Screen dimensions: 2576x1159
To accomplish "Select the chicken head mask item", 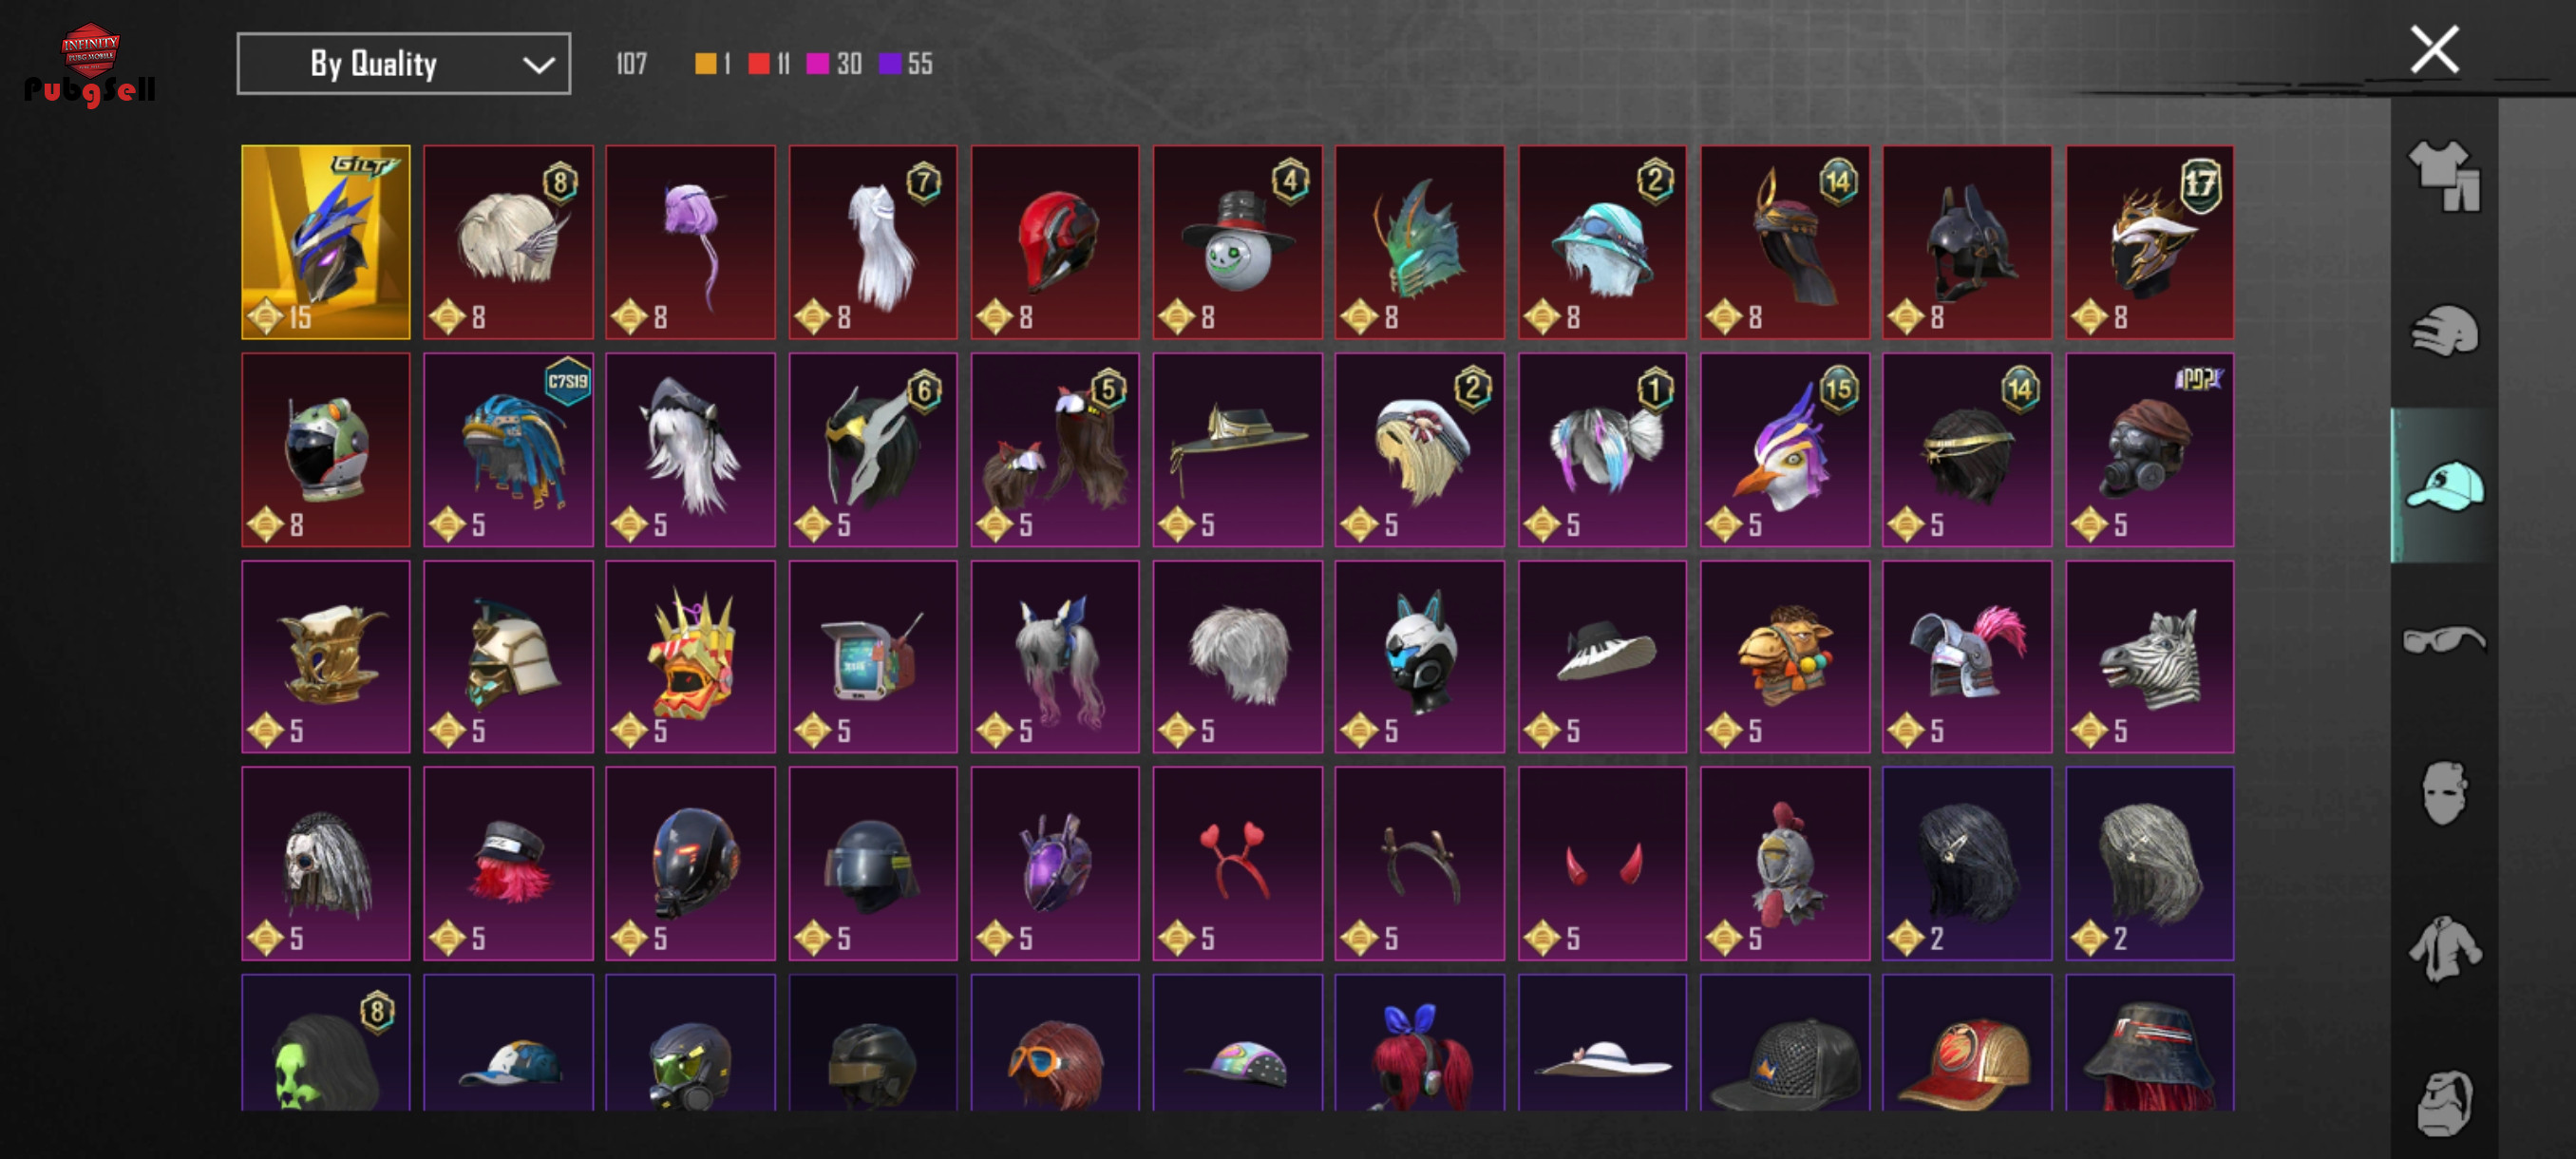I will [1784, 863].
